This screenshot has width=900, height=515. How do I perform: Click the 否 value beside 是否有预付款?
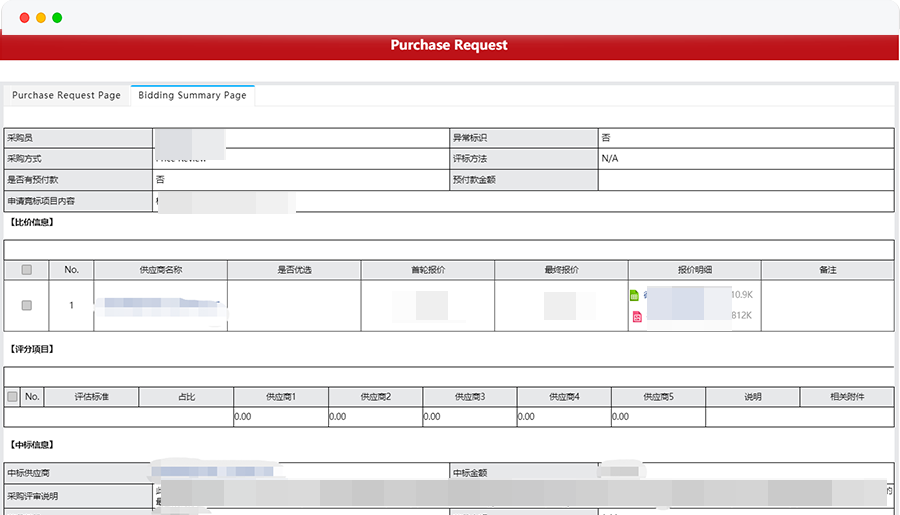160,180
